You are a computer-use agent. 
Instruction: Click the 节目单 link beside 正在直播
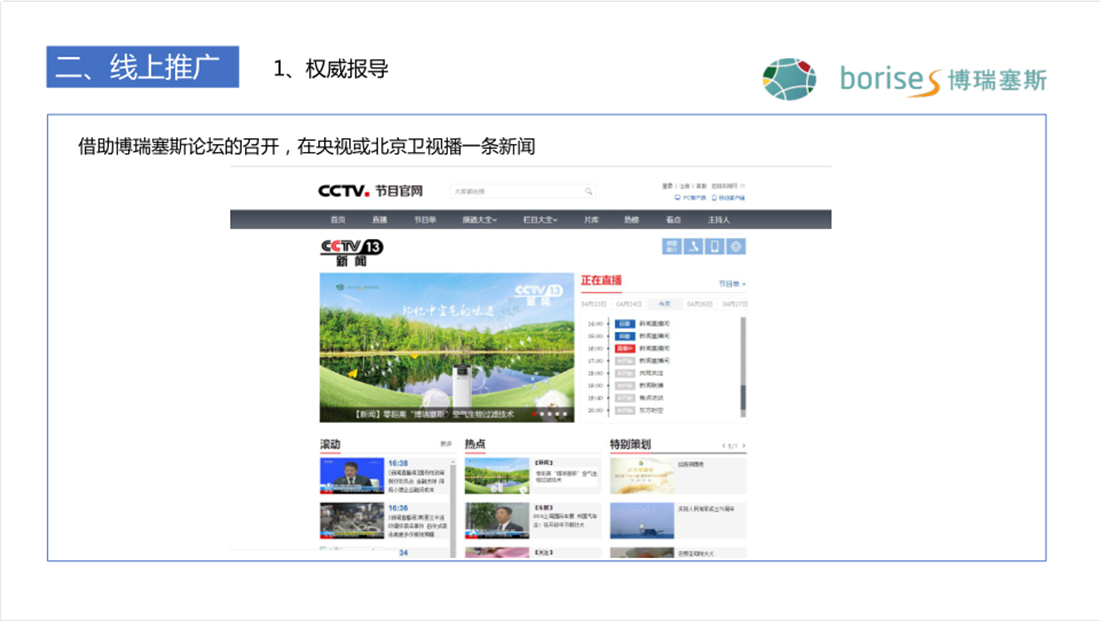click(x=731, y=284)
